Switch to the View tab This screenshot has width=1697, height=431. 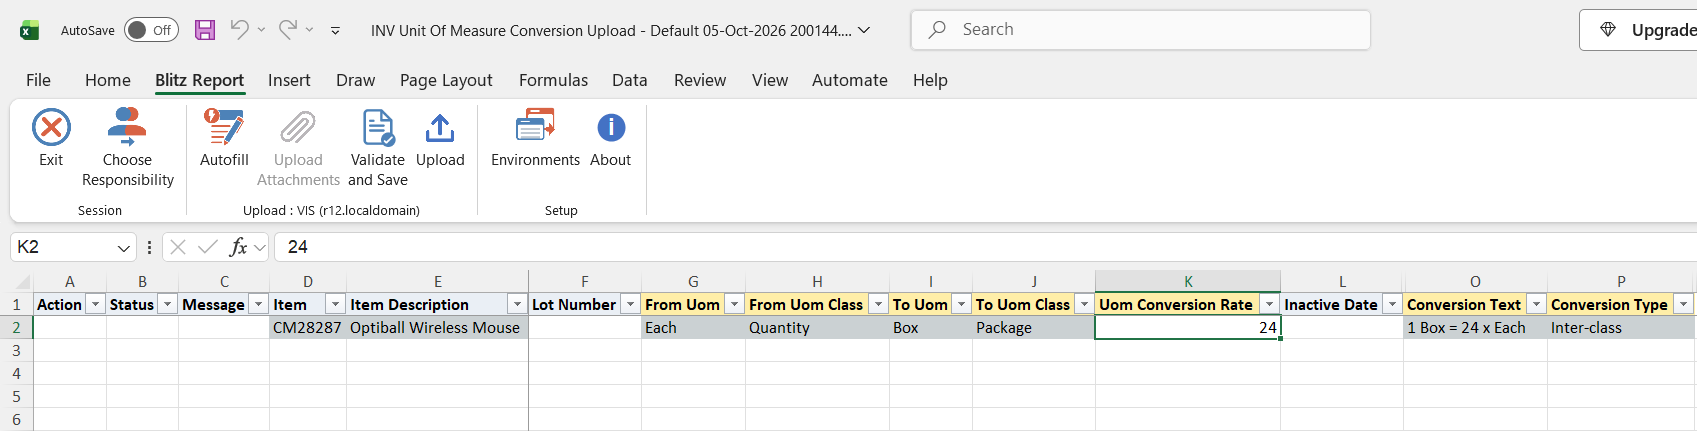click(770, 80)
